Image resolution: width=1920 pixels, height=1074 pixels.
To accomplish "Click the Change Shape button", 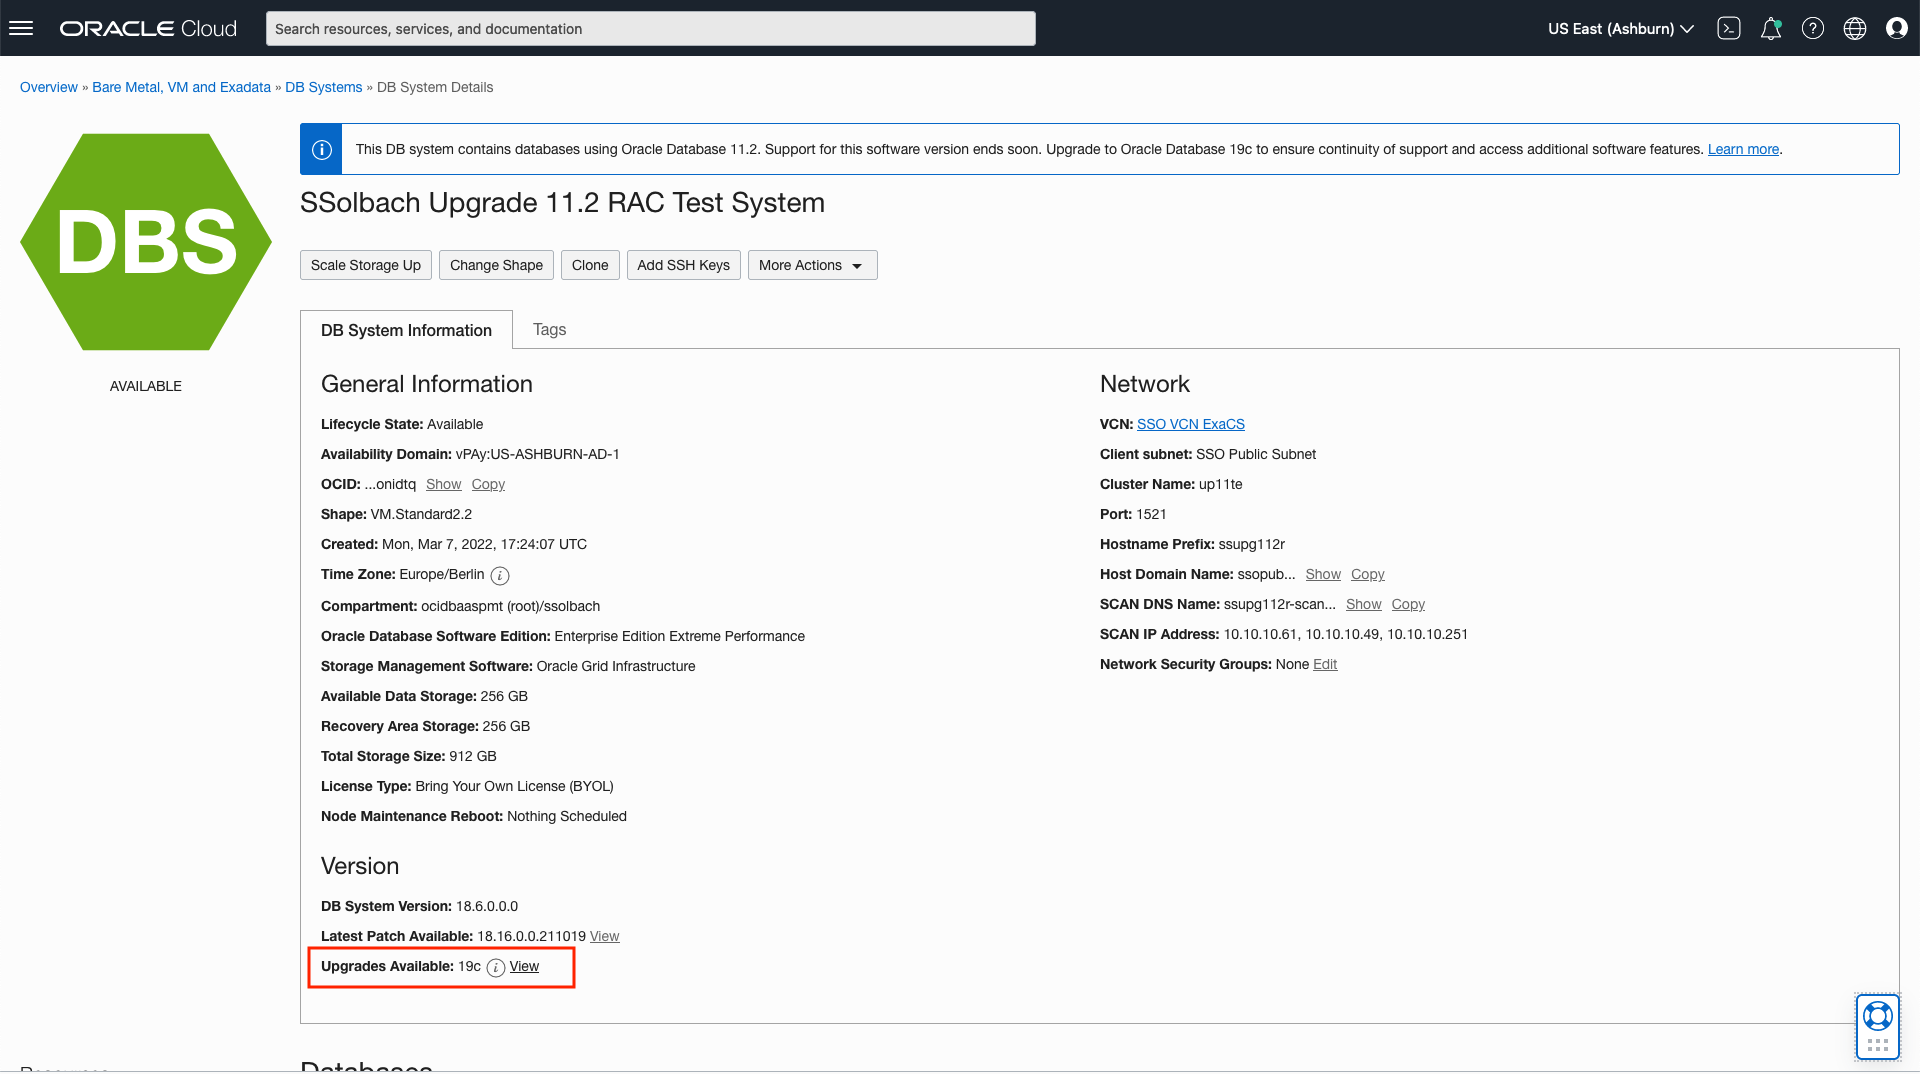I will 496,265.
